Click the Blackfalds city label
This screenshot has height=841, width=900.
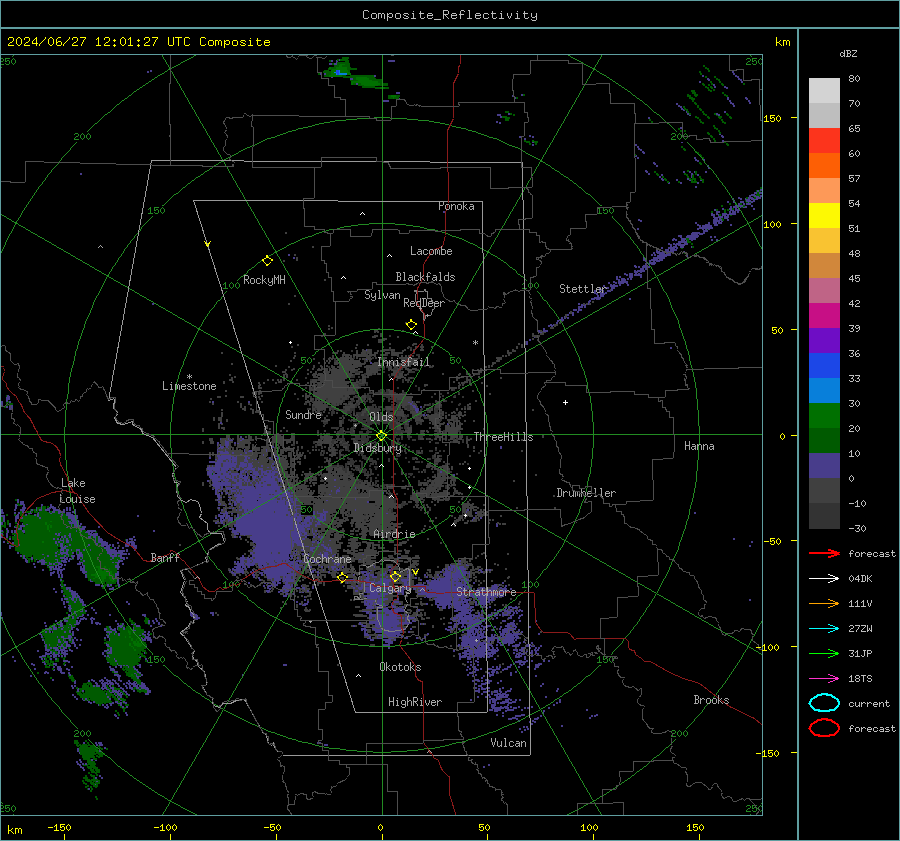425,277
